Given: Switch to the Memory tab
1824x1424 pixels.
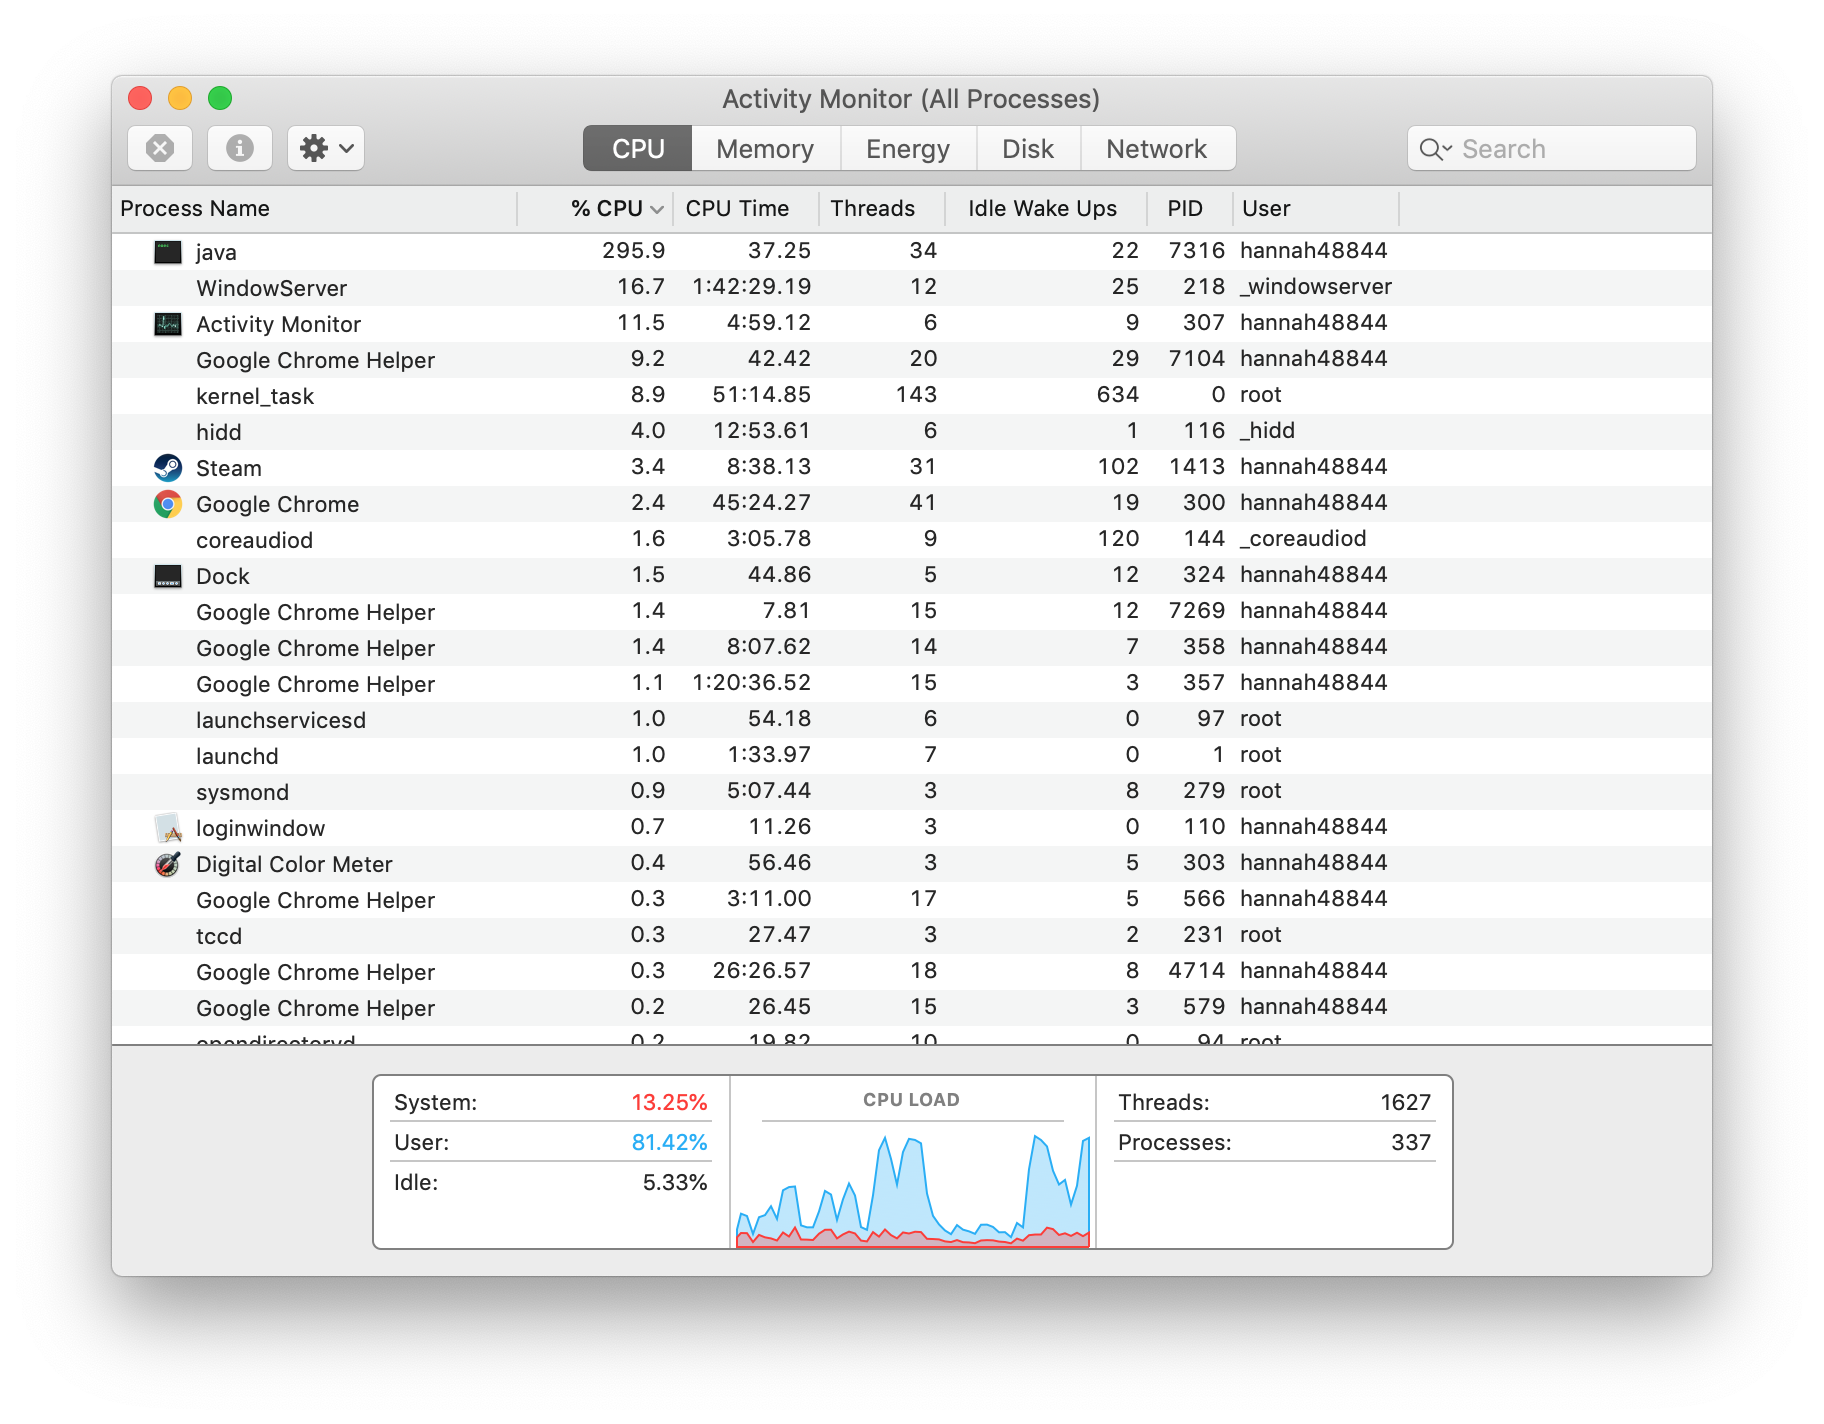Looking at the screenshot, I should pyautogui.click(x=765, y=148).
